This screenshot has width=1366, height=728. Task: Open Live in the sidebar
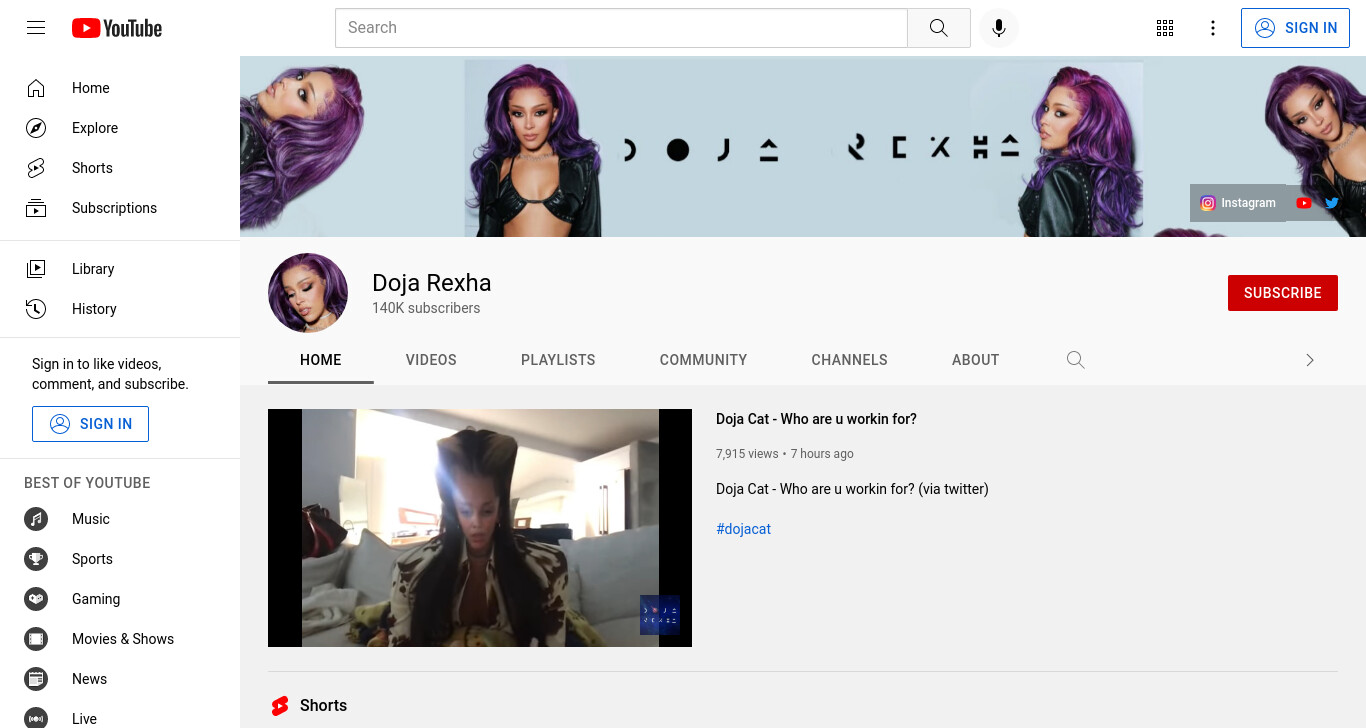[x=120, y=716]
